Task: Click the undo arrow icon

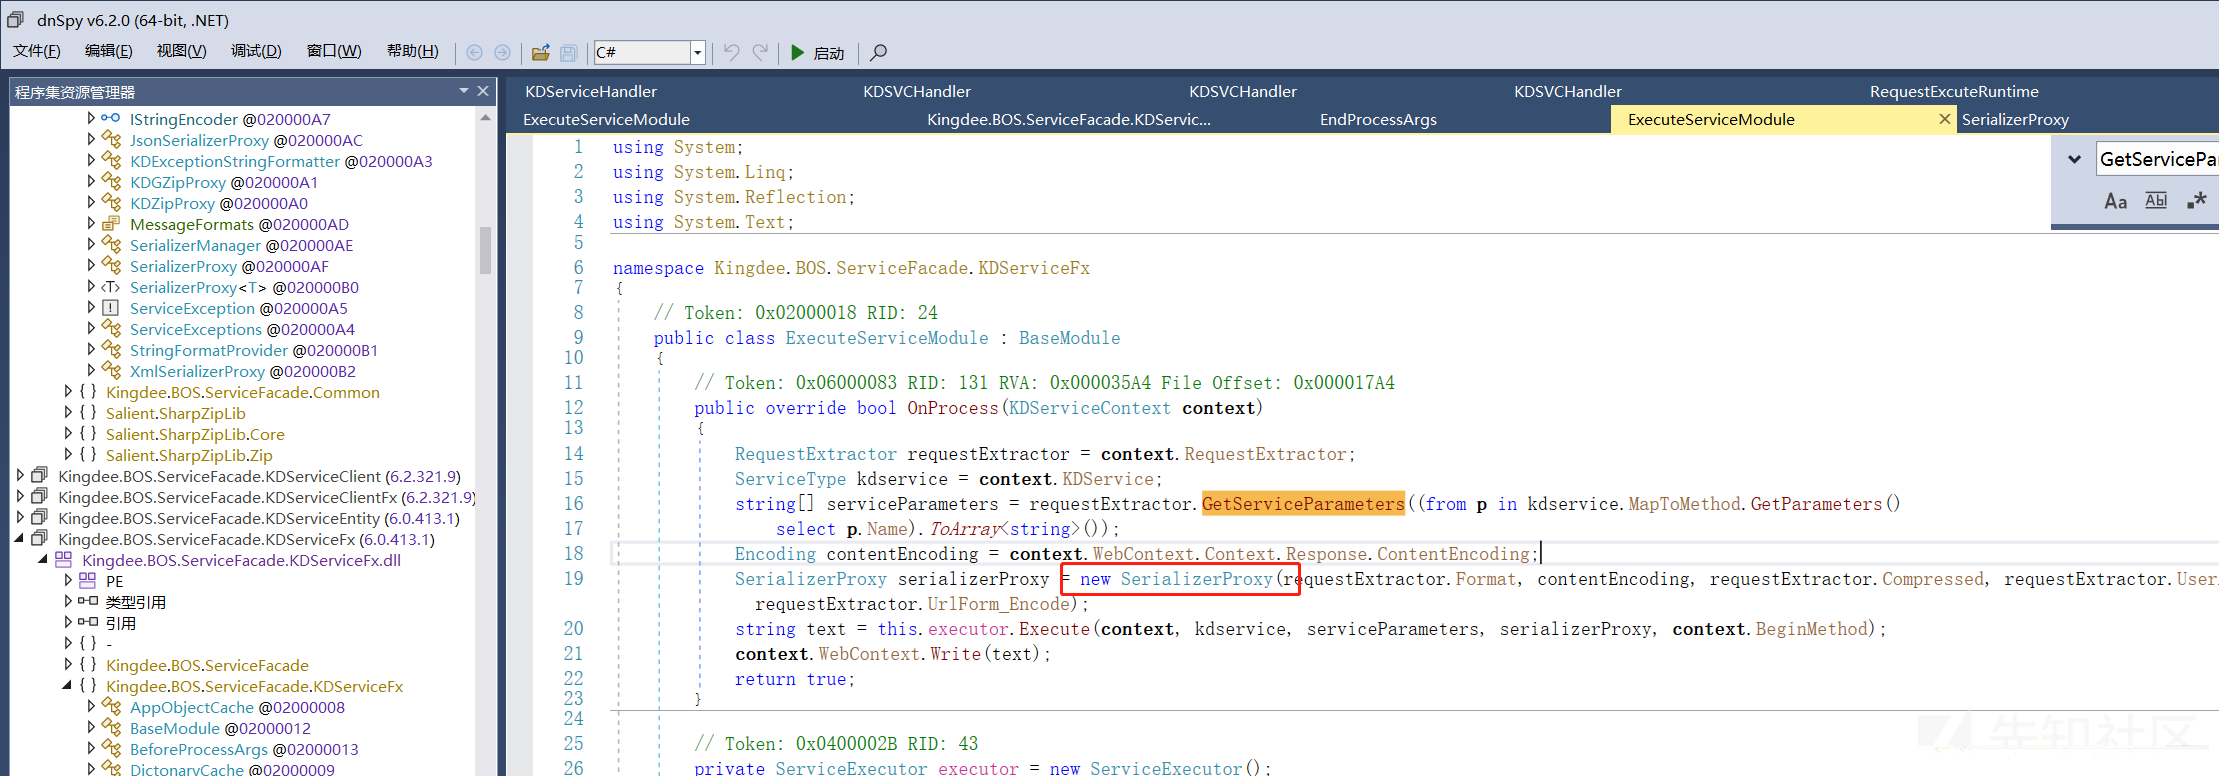Action: (732, 52)
